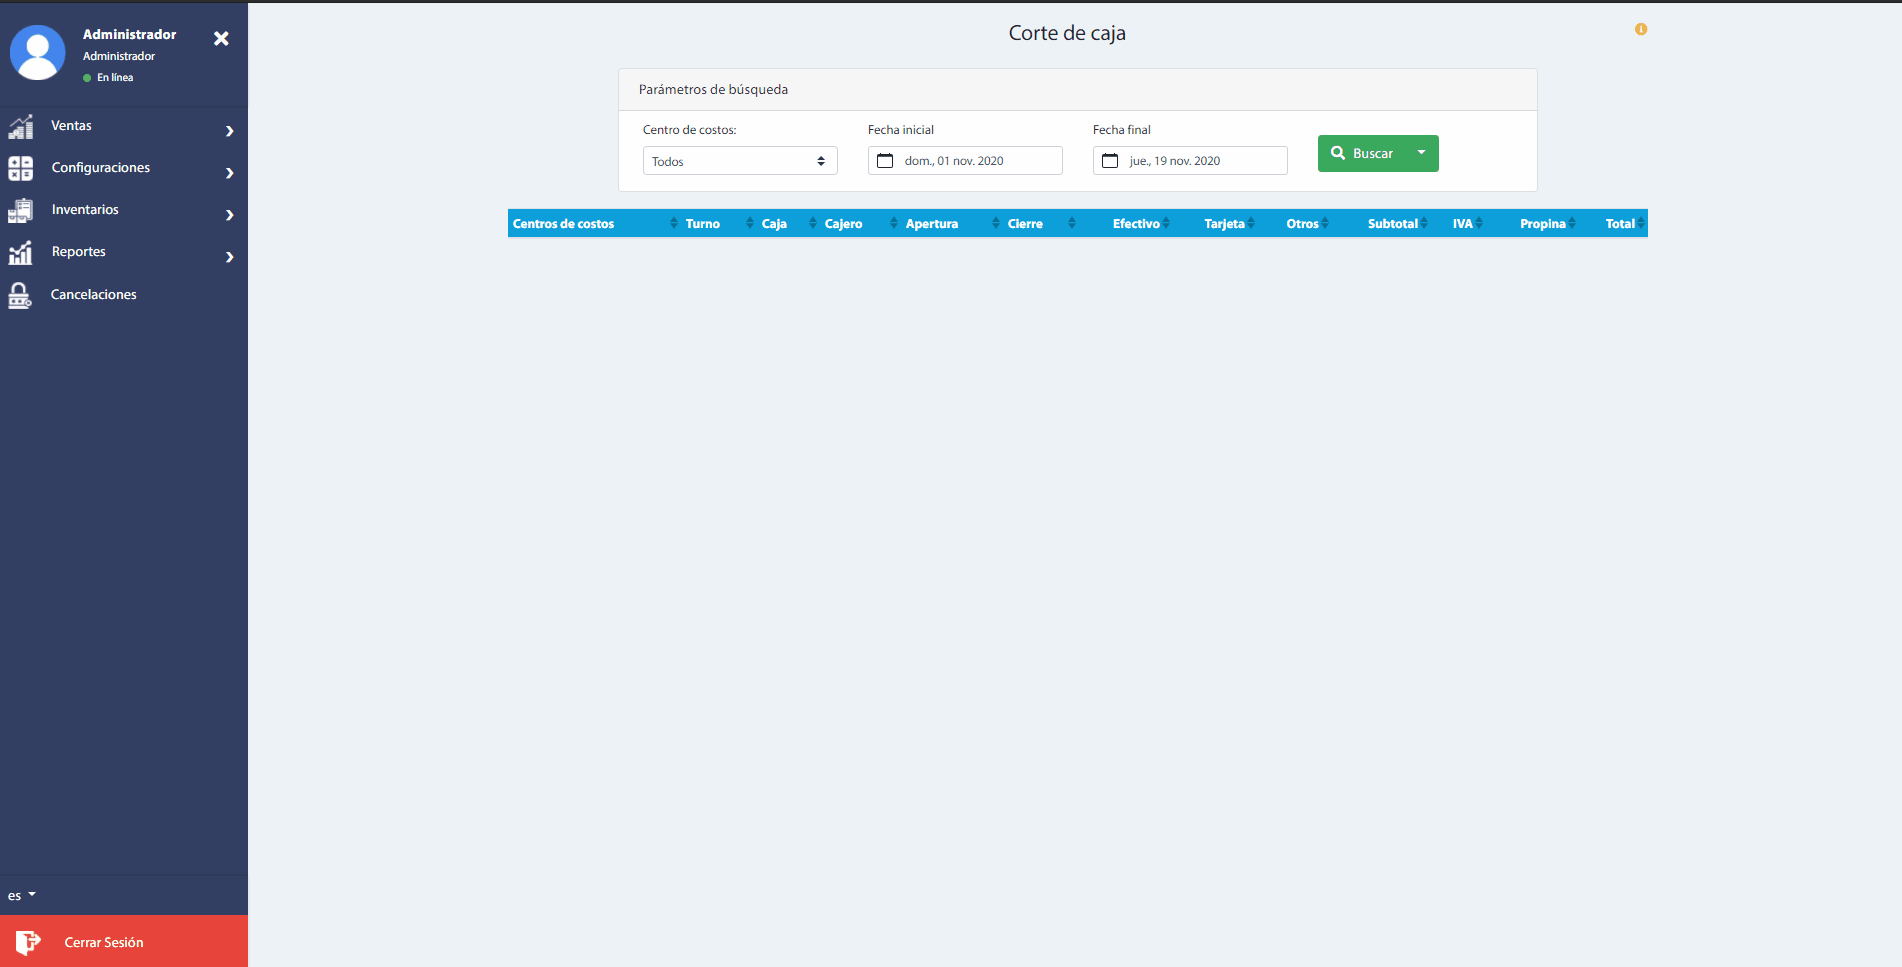
Task: Open Cancelaciones menu item
Action: point(93,295)
